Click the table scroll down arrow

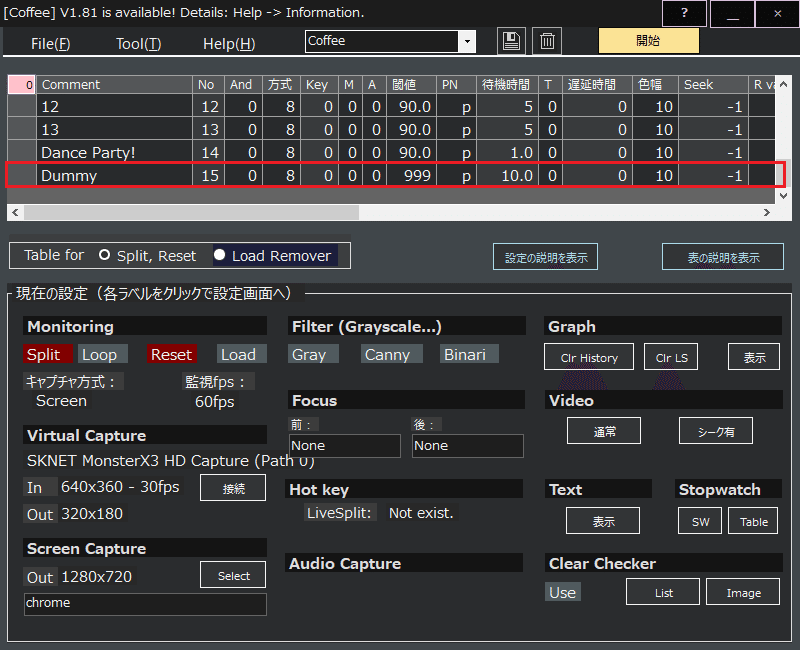[x=783, y=195]
